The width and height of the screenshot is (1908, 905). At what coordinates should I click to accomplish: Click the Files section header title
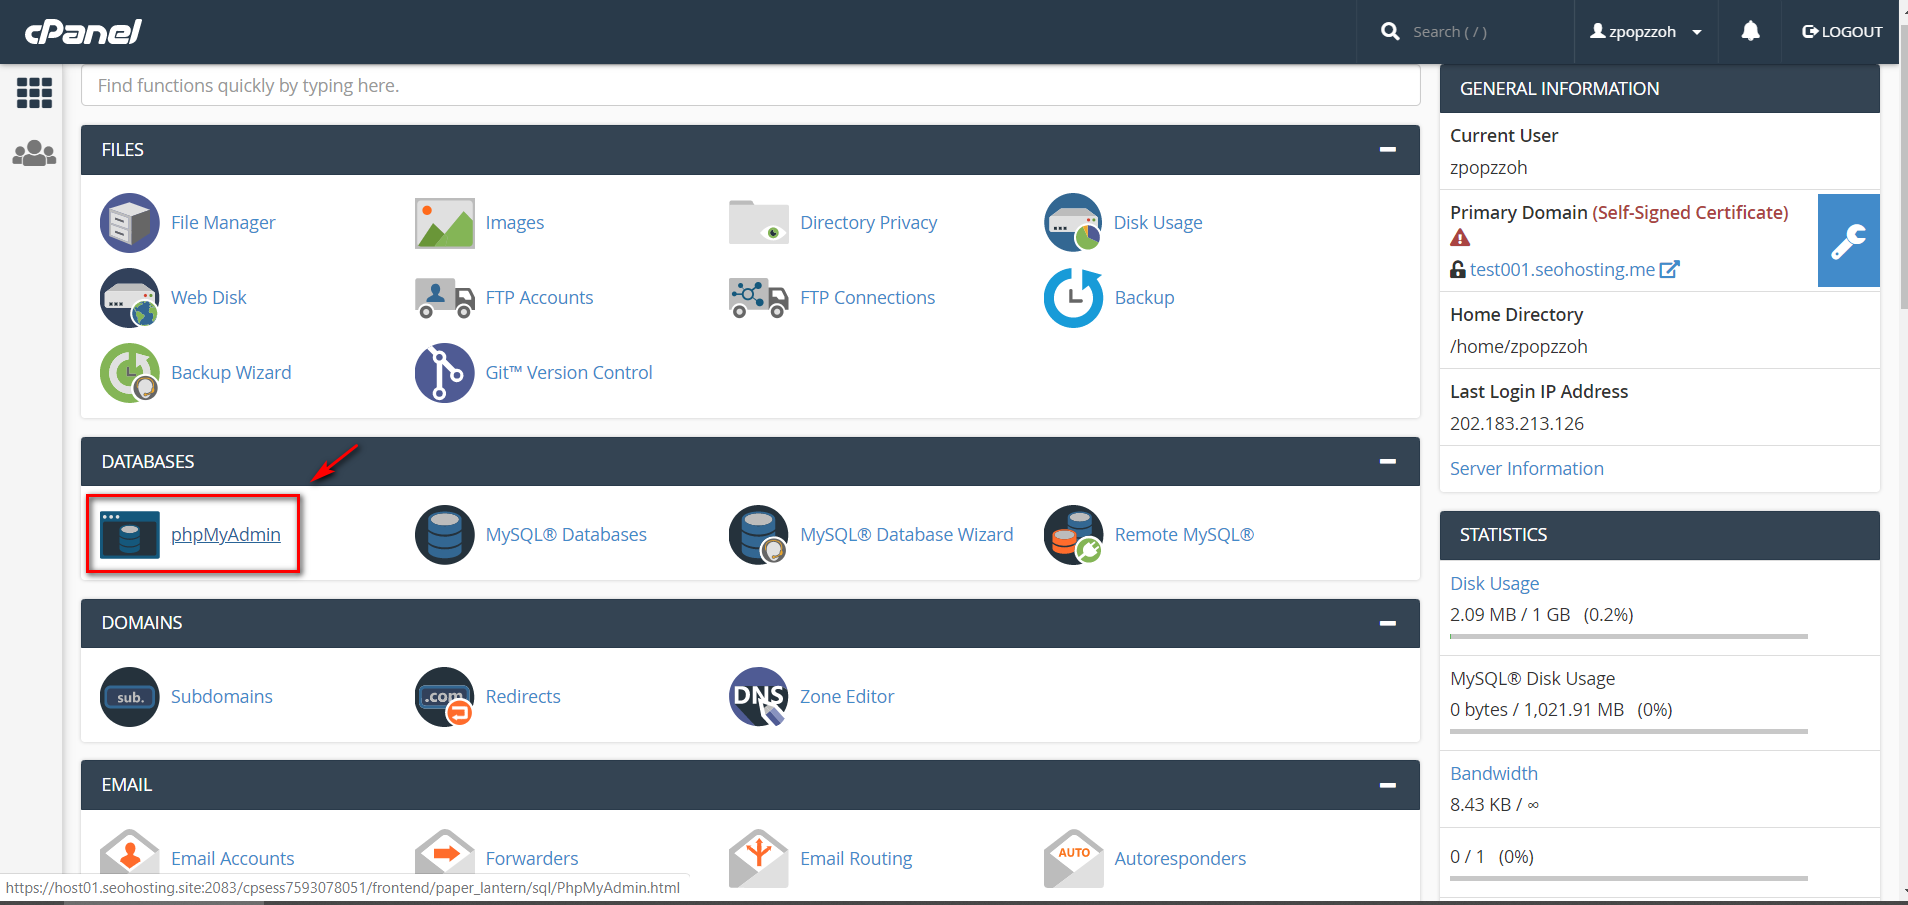[x=123, y=149]
